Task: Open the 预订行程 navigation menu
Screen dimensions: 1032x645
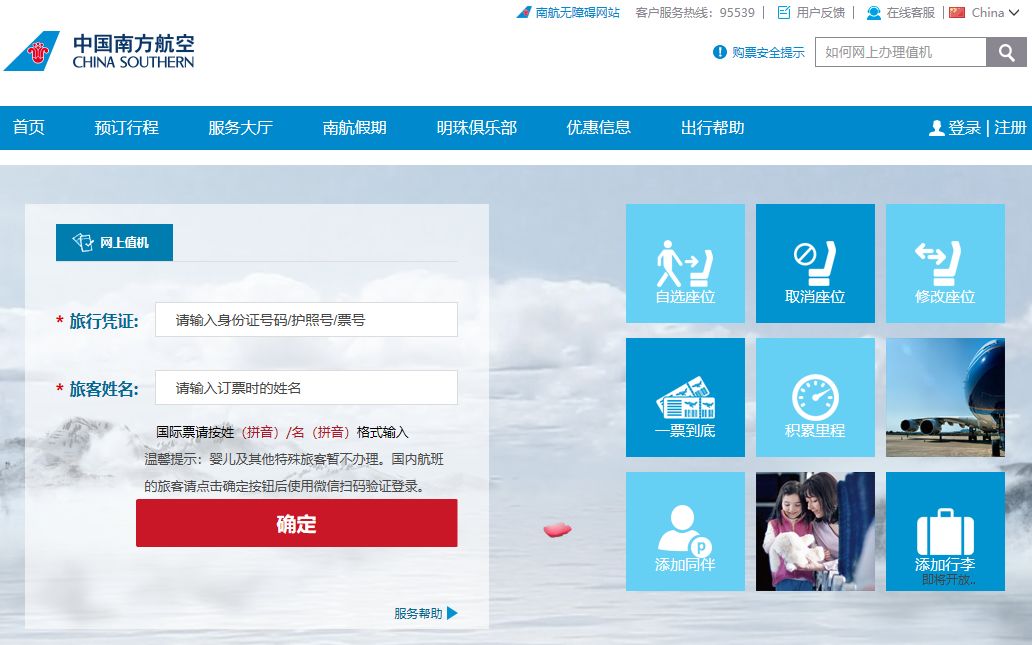Action: pyautogui.click(x=127, y=128)
